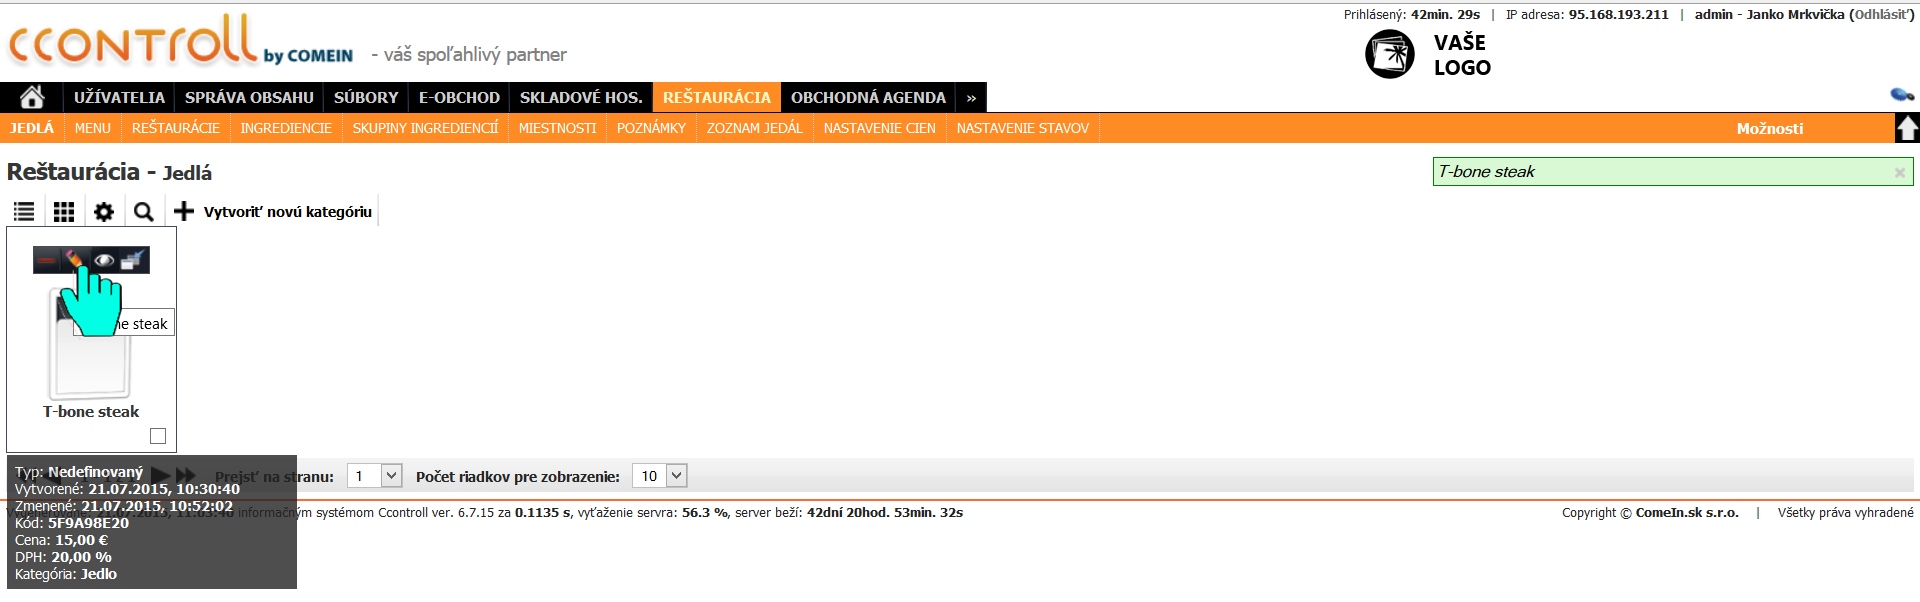Click Vytvoriť novú kategóriu button
Screen dimensions: 1920x602
coord(274,212)
